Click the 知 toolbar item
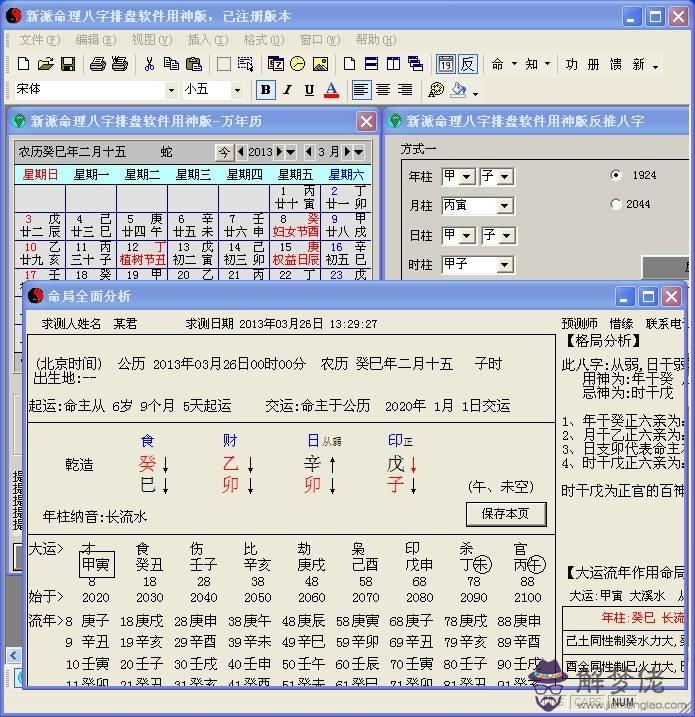Image resolution: width=695 pixels, height=717 pixels. coord(531,64)
